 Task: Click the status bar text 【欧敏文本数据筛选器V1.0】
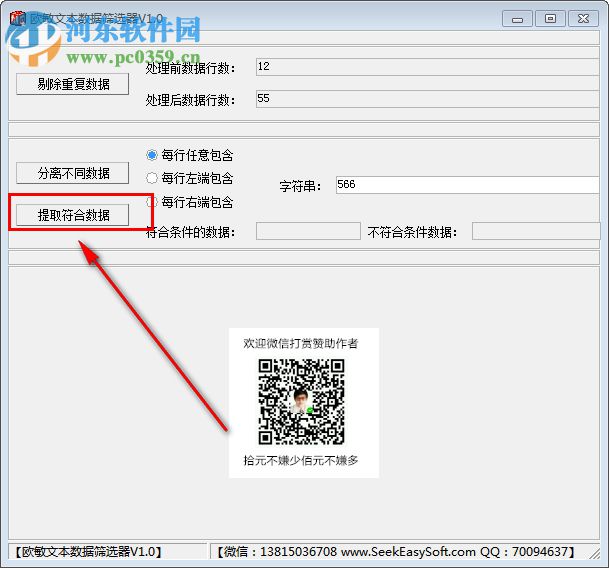click(x=88, y=552)
